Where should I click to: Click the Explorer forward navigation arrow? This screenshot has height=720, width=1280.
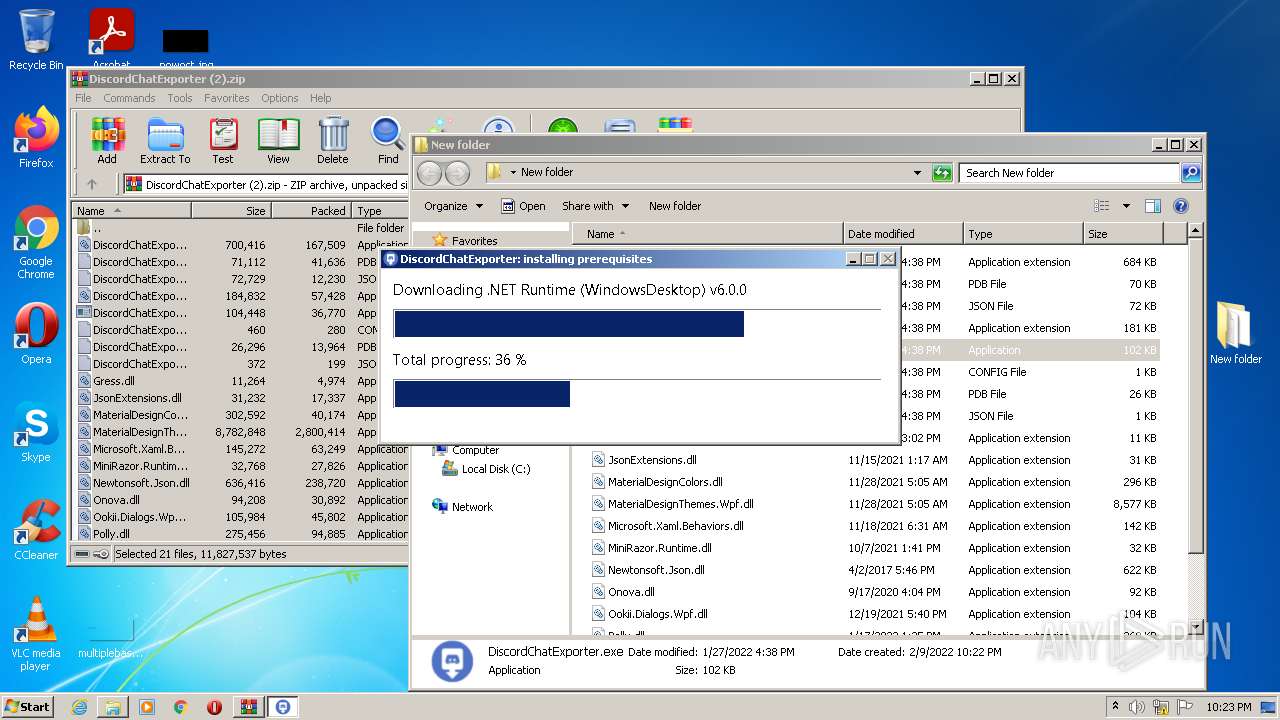[x=457, y=173]
